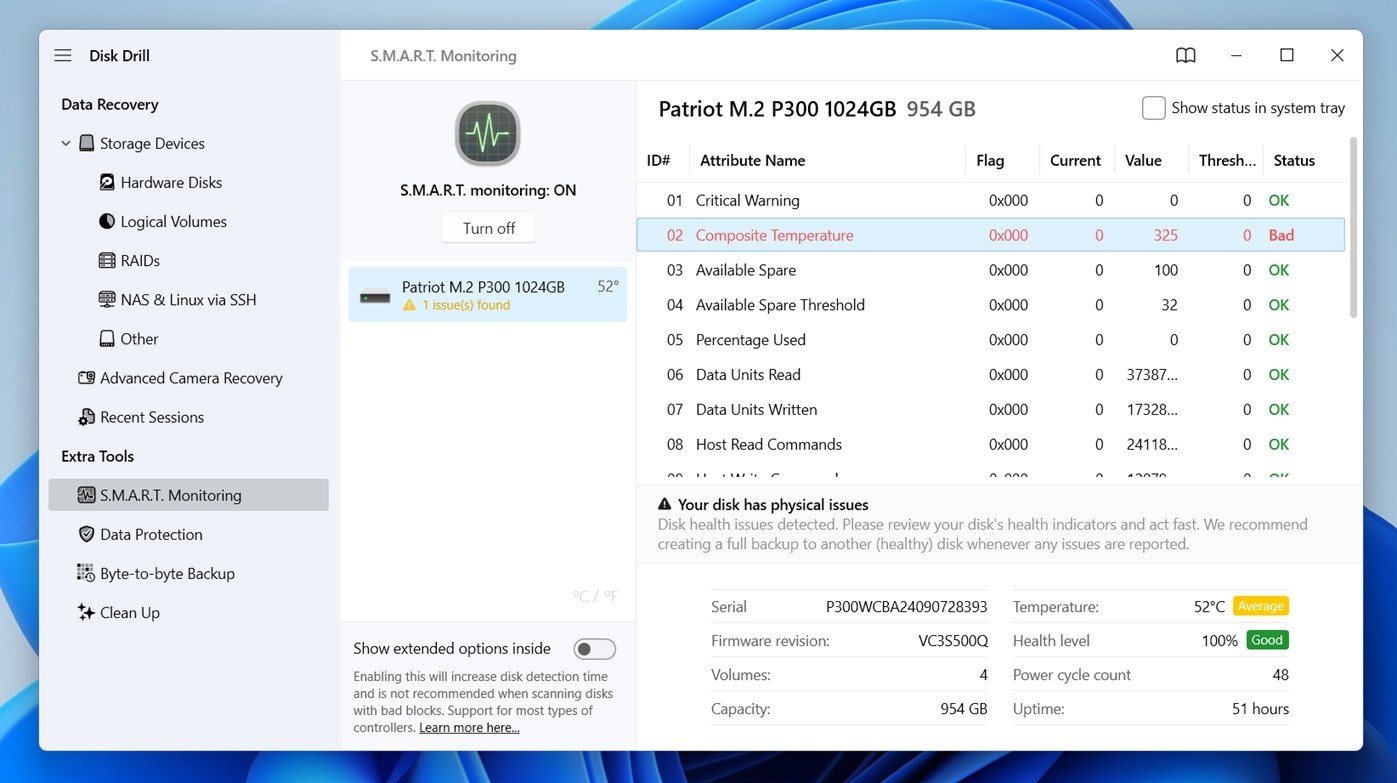Enable Show status in system tray checkbox
The width and height of the screenshot is (1397, 783).
click(1153, 108)
